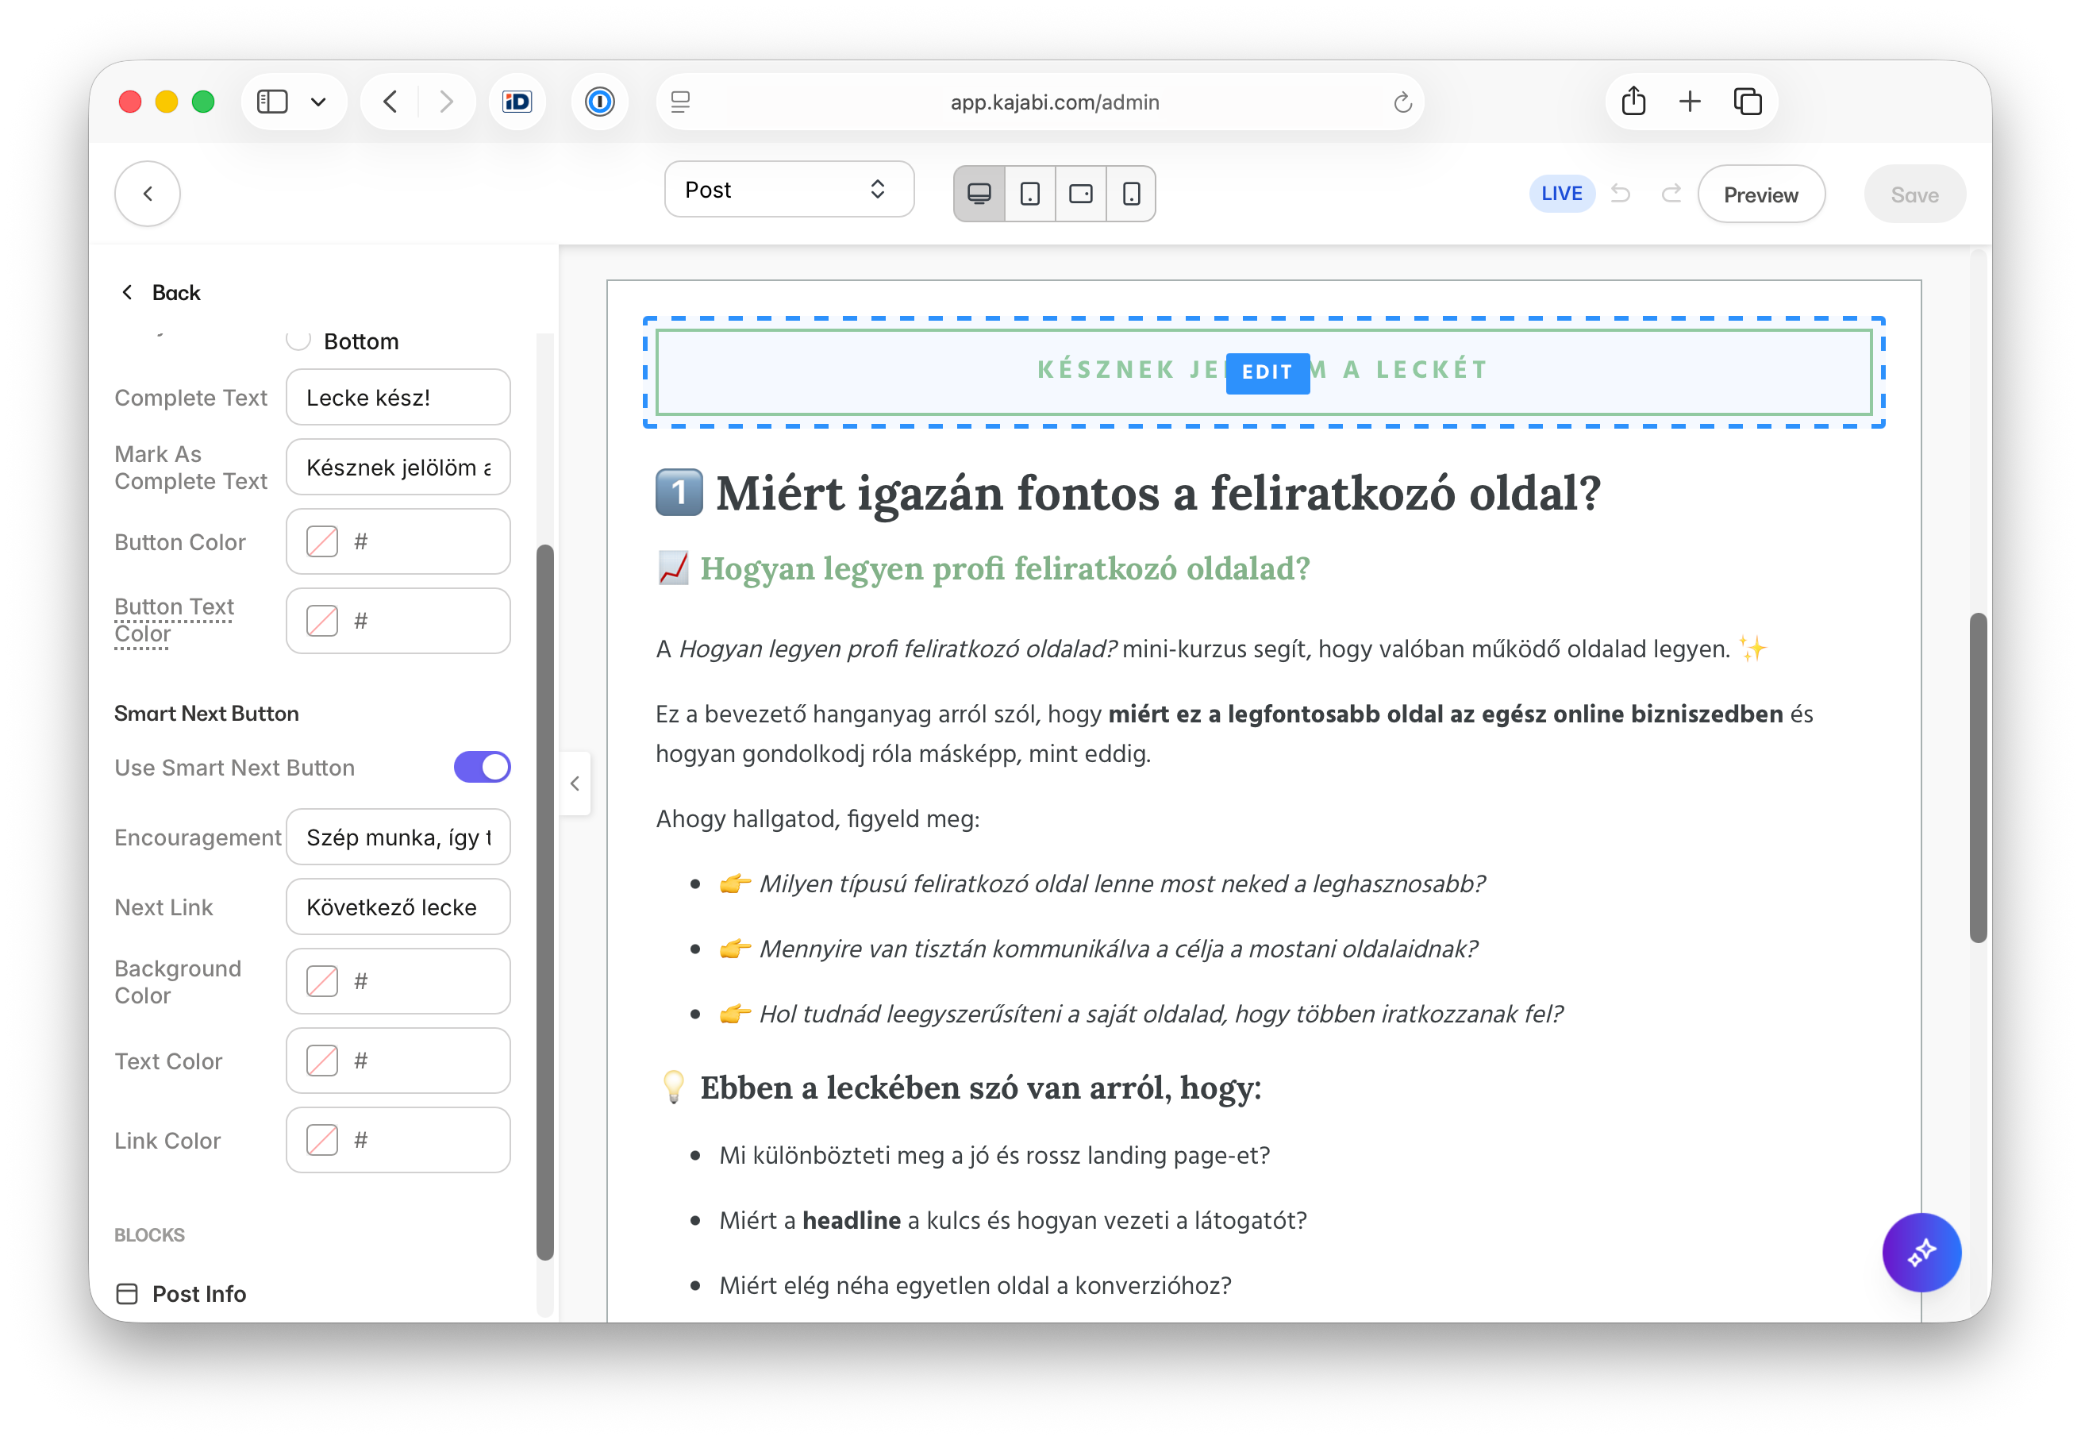Screen dimensions: 2081x1440
Task: Select desktop preview device icon
Action: point(979,194)
